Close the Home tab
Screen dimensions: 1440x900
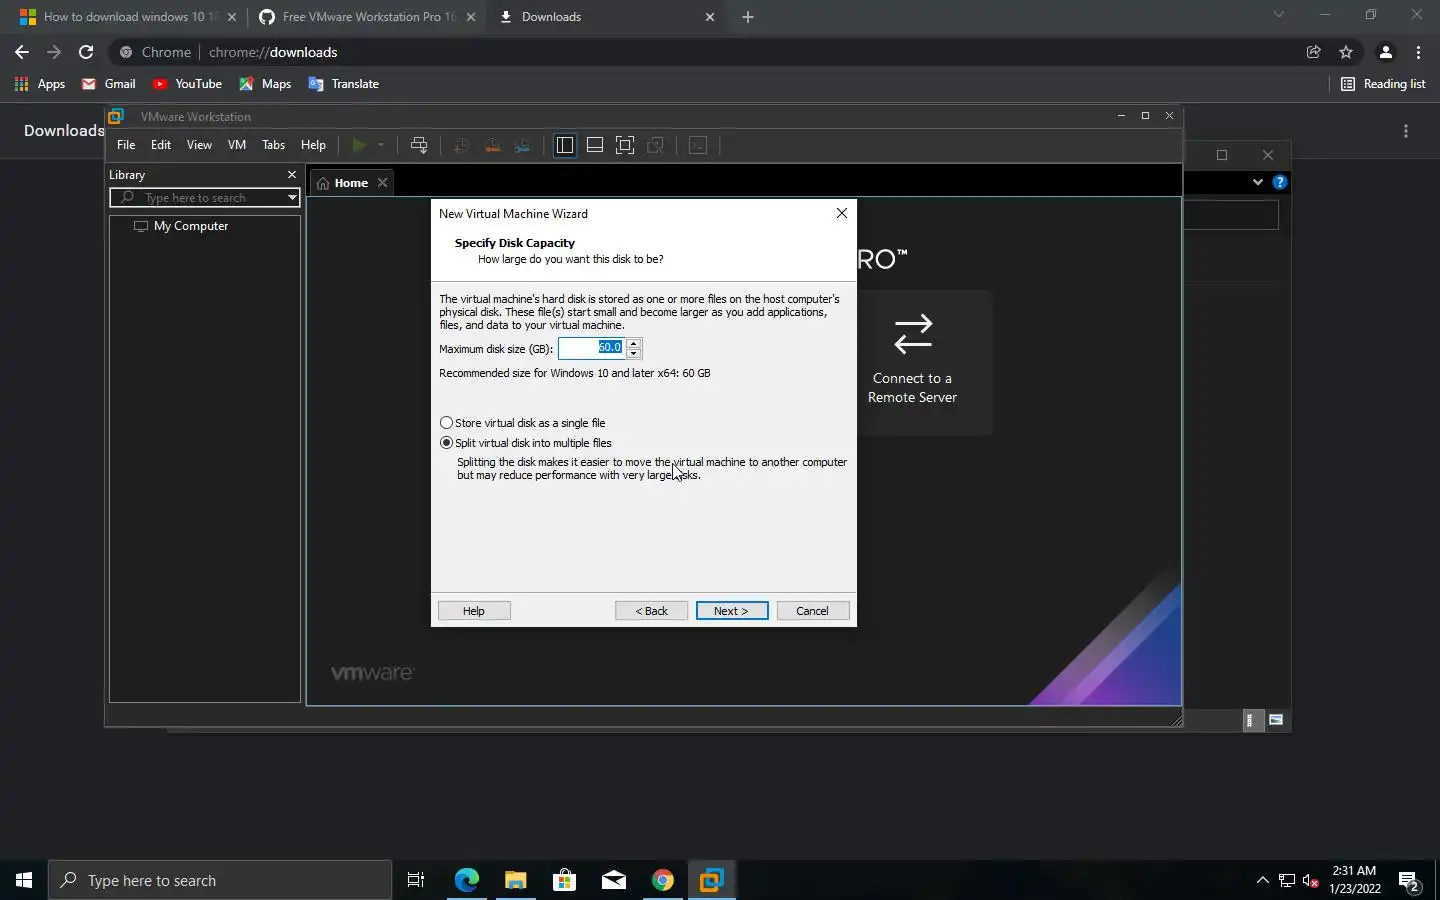point(382,183)
